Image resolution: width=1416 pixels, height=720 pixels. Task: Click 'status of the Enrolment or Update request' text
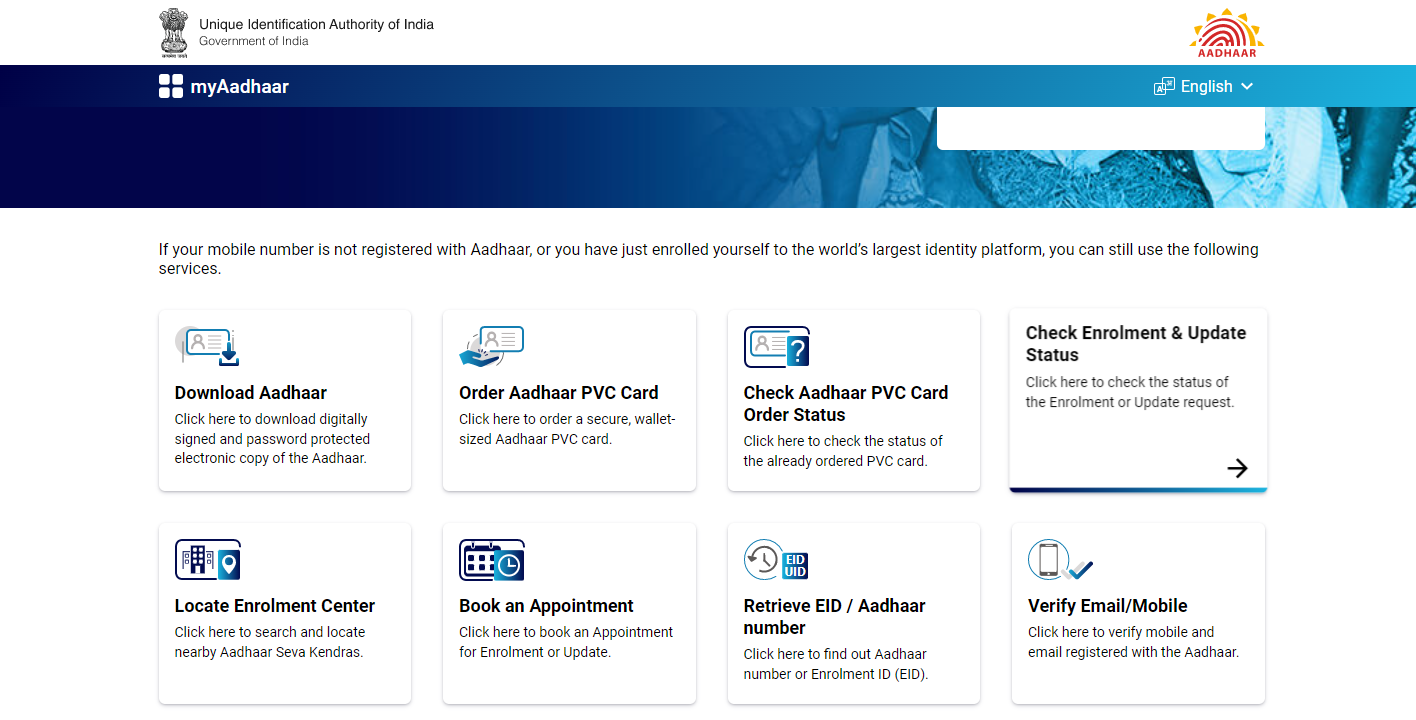tap(1130, 392)
